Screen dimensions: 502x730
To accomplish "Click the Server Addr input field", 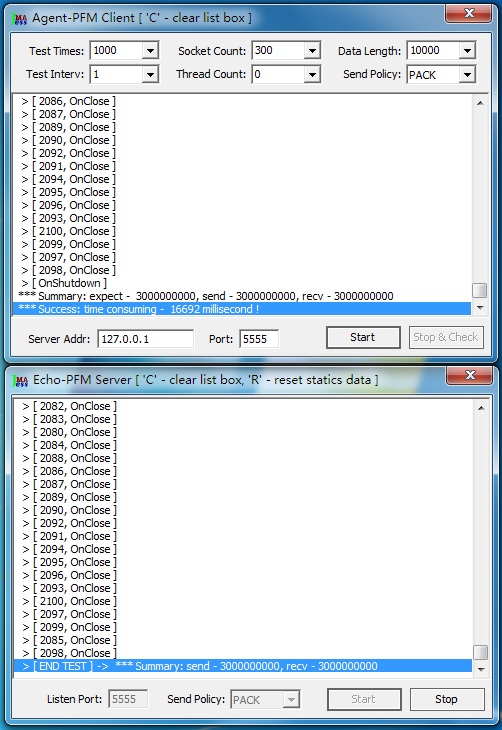I will (145, 339).
